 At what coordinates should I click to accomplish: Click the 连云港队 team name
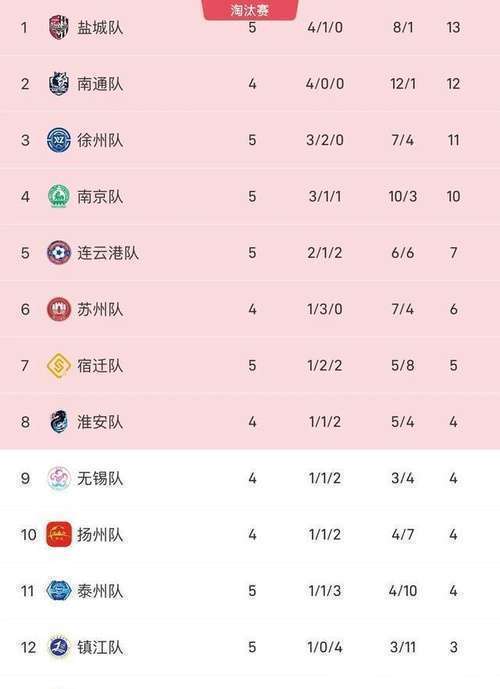tap(108, 253)
